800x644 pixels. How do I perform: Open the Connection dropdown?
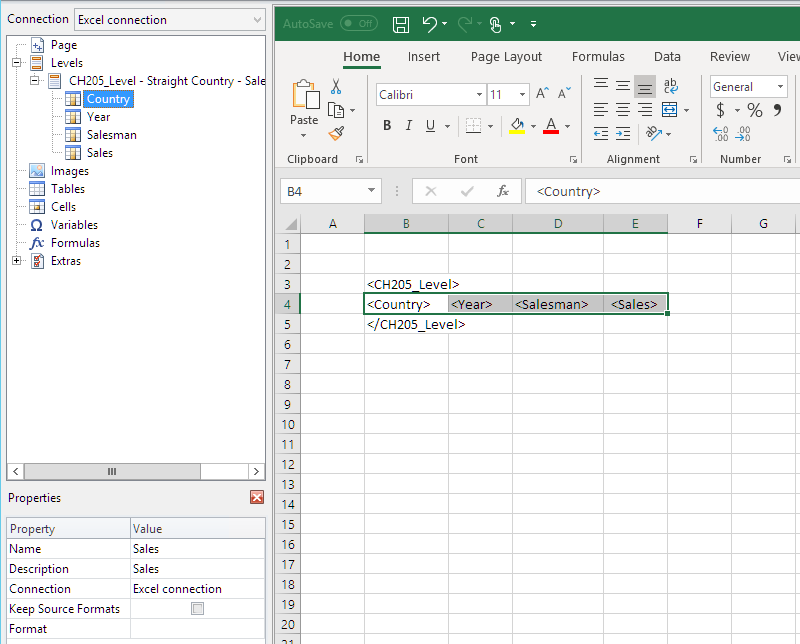(x=170, y=19)
